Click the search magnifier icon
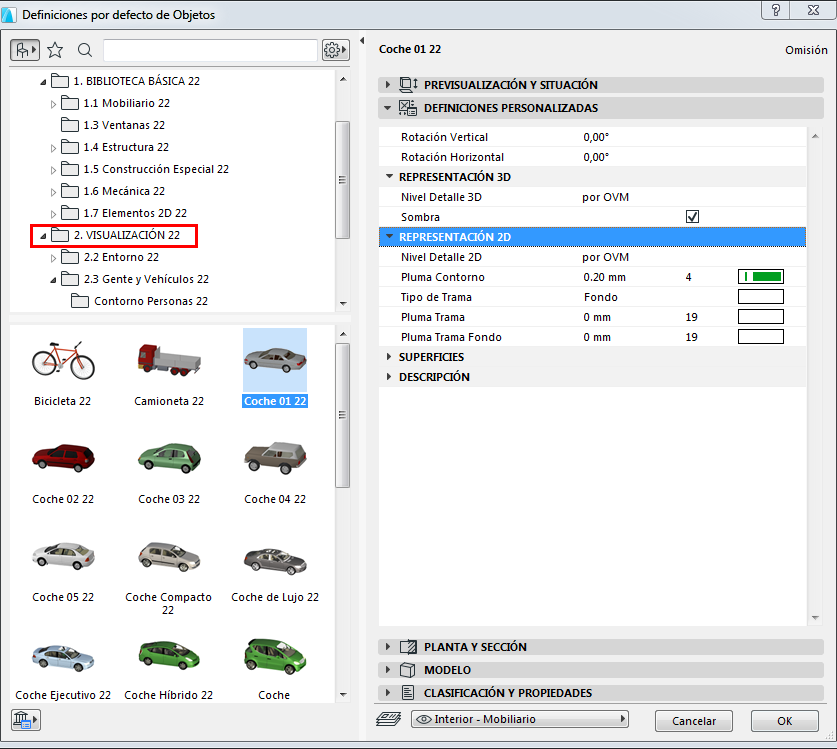837x749 pixels. point(85,50)
